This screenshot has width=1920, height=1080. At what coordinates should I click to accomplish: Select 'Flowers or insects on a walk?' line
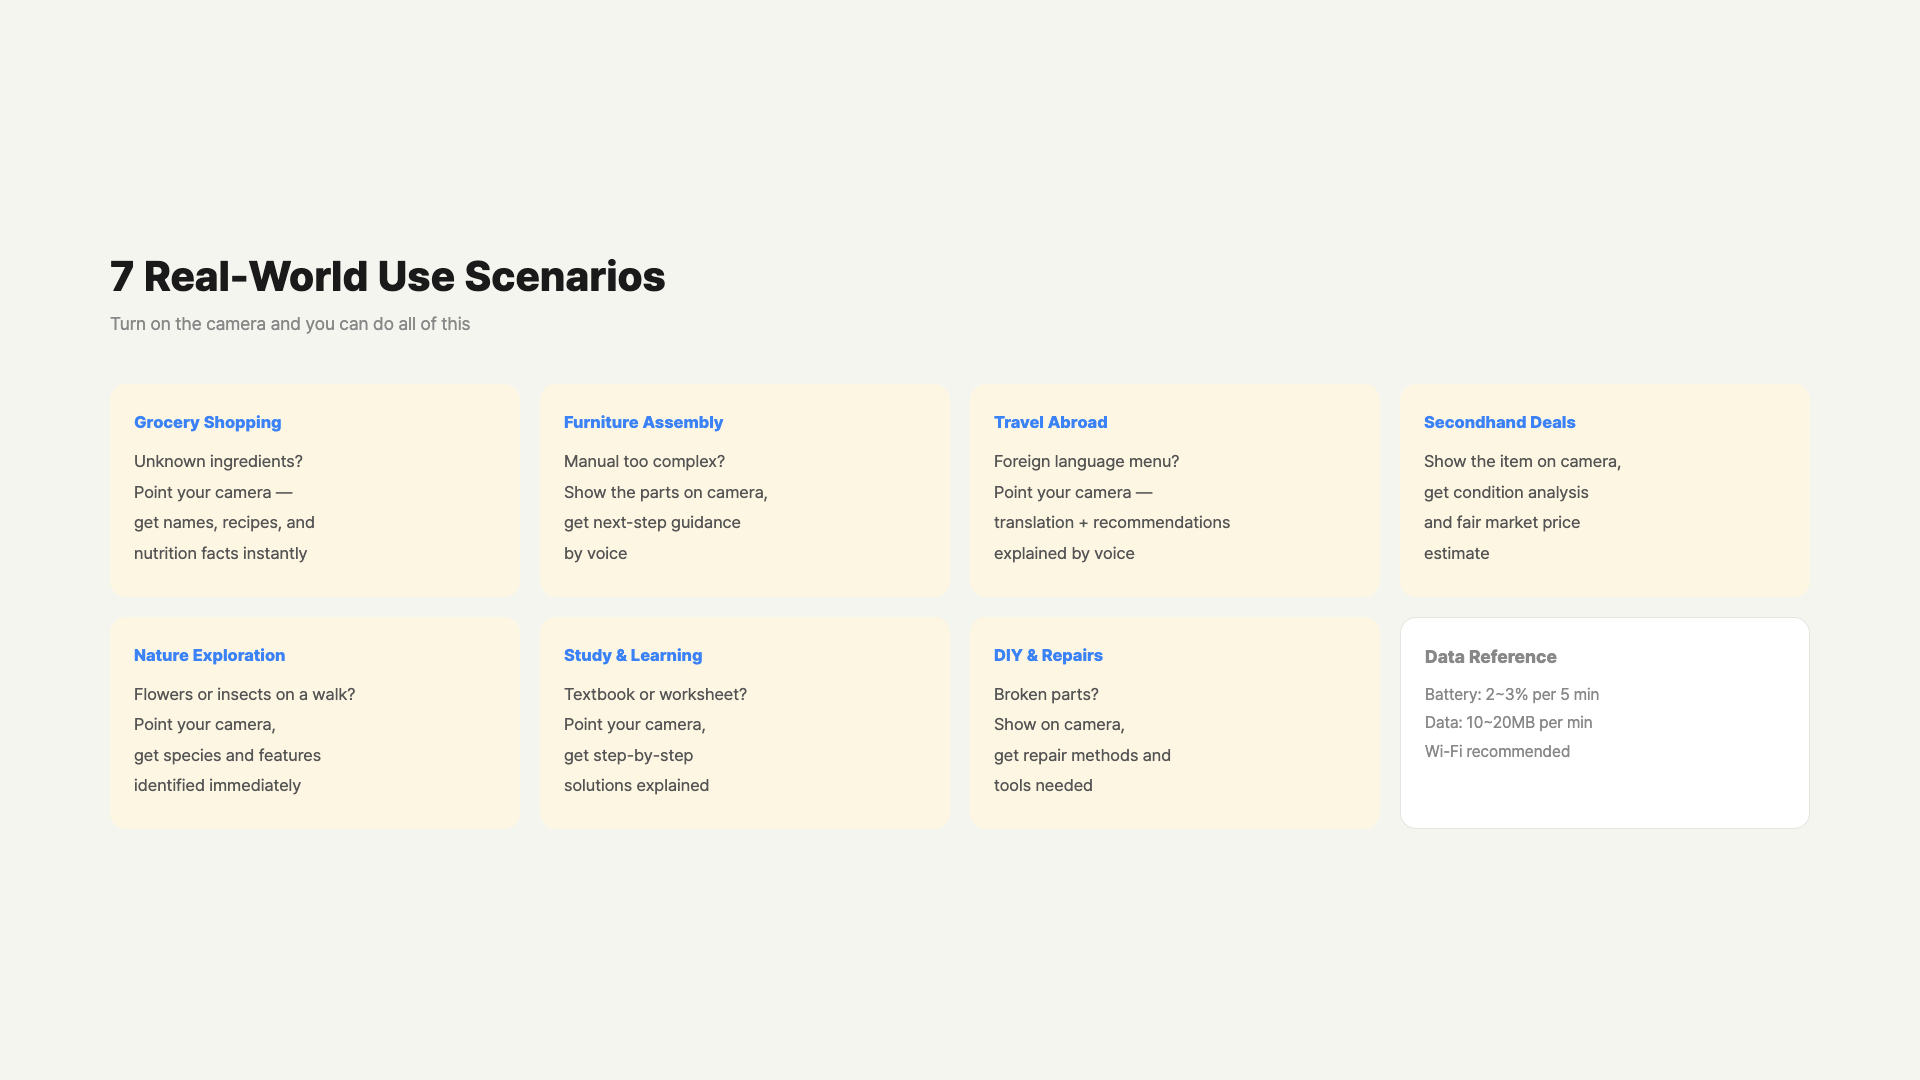tap(244, 694)
